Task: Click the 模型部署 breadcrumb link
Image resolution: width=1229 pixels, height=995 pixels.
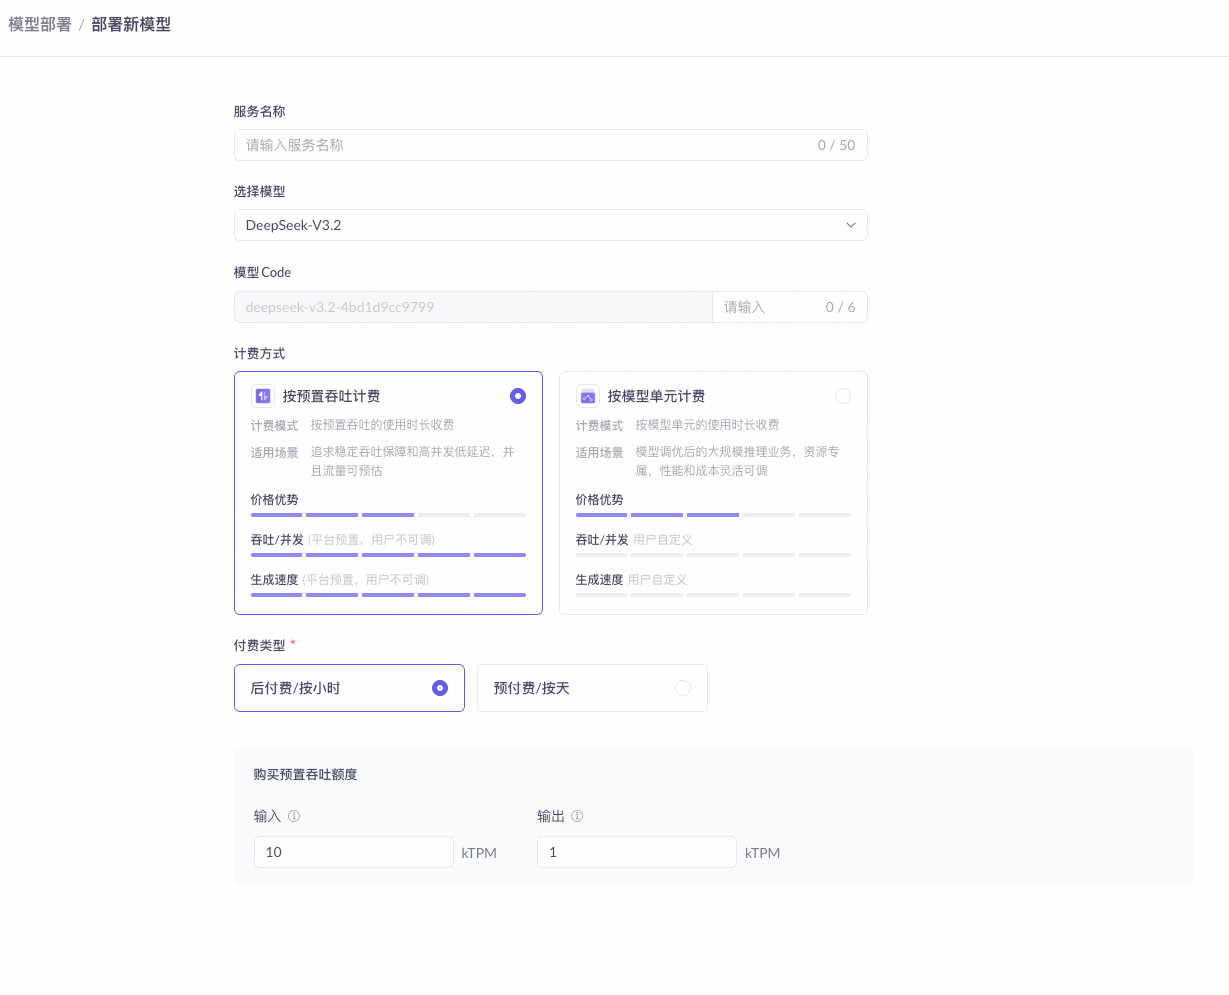Action: click(x=40, y=24)
